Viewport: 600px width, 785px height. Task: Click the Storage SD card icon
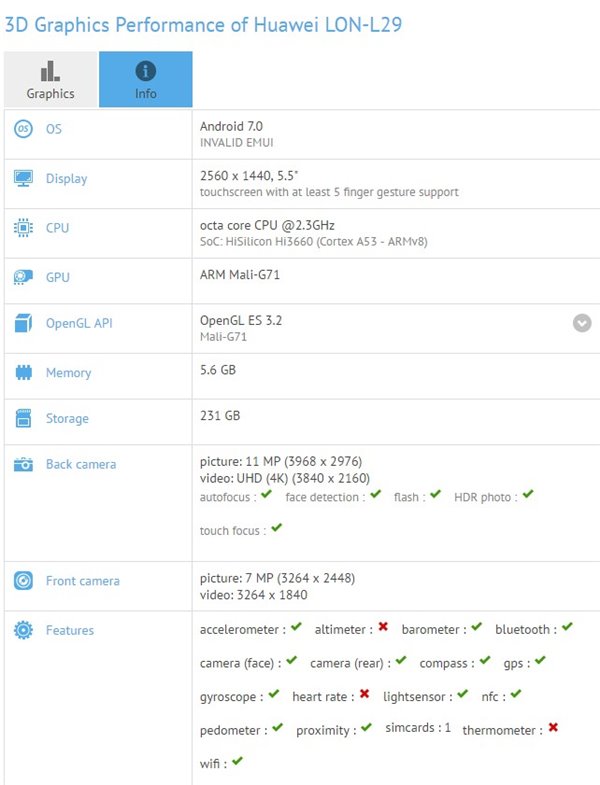[x=23, y=419]
